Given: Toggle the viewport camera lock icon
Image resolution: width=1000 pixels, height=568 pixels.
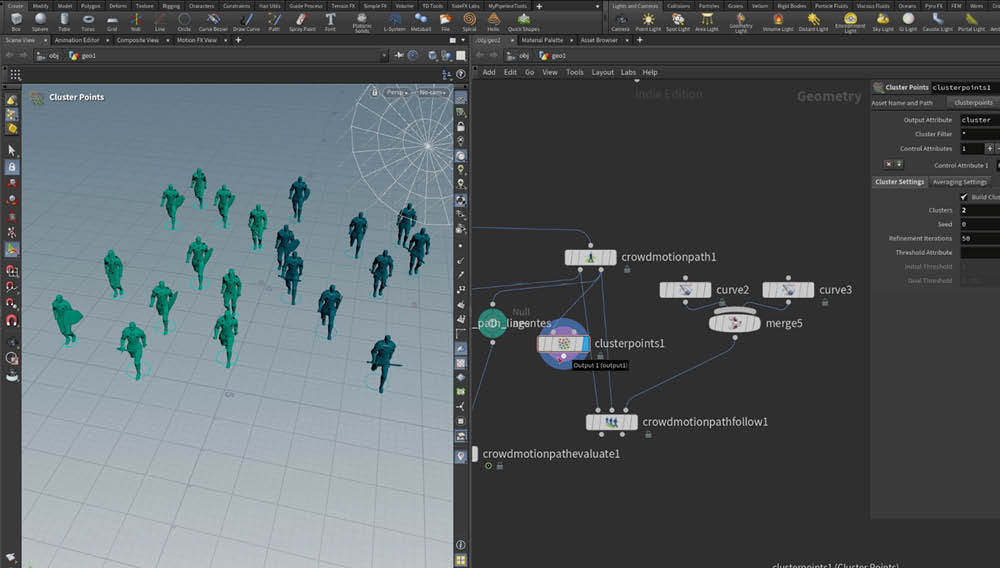Looking at the screenshot, I should tap(374, 92).
